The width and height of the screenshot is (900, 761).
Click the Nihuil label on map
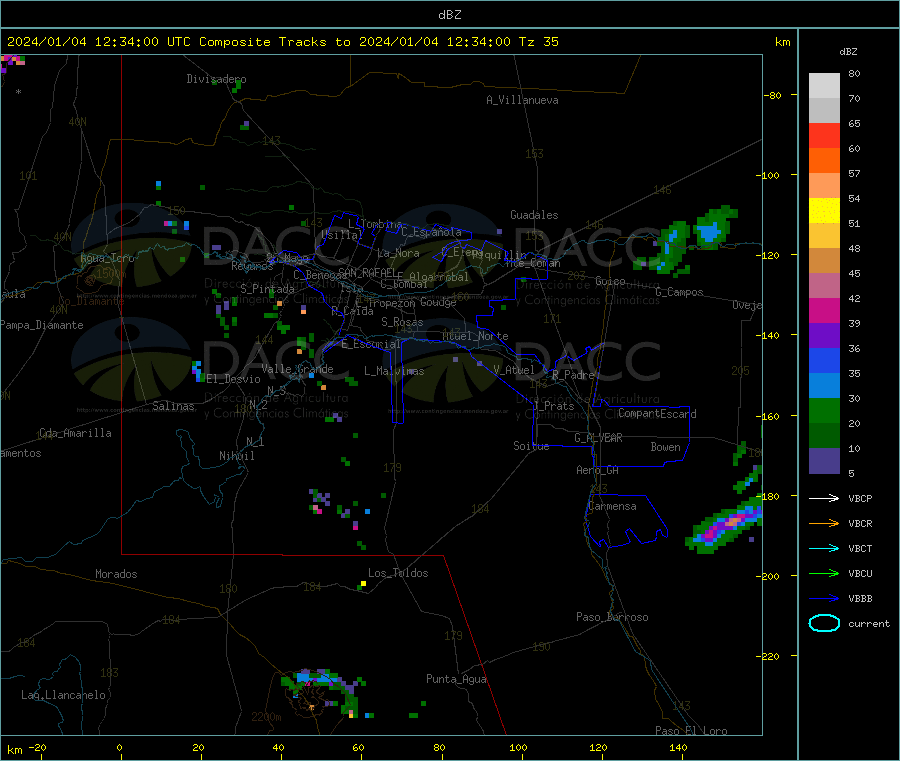(x=237, y=456)
